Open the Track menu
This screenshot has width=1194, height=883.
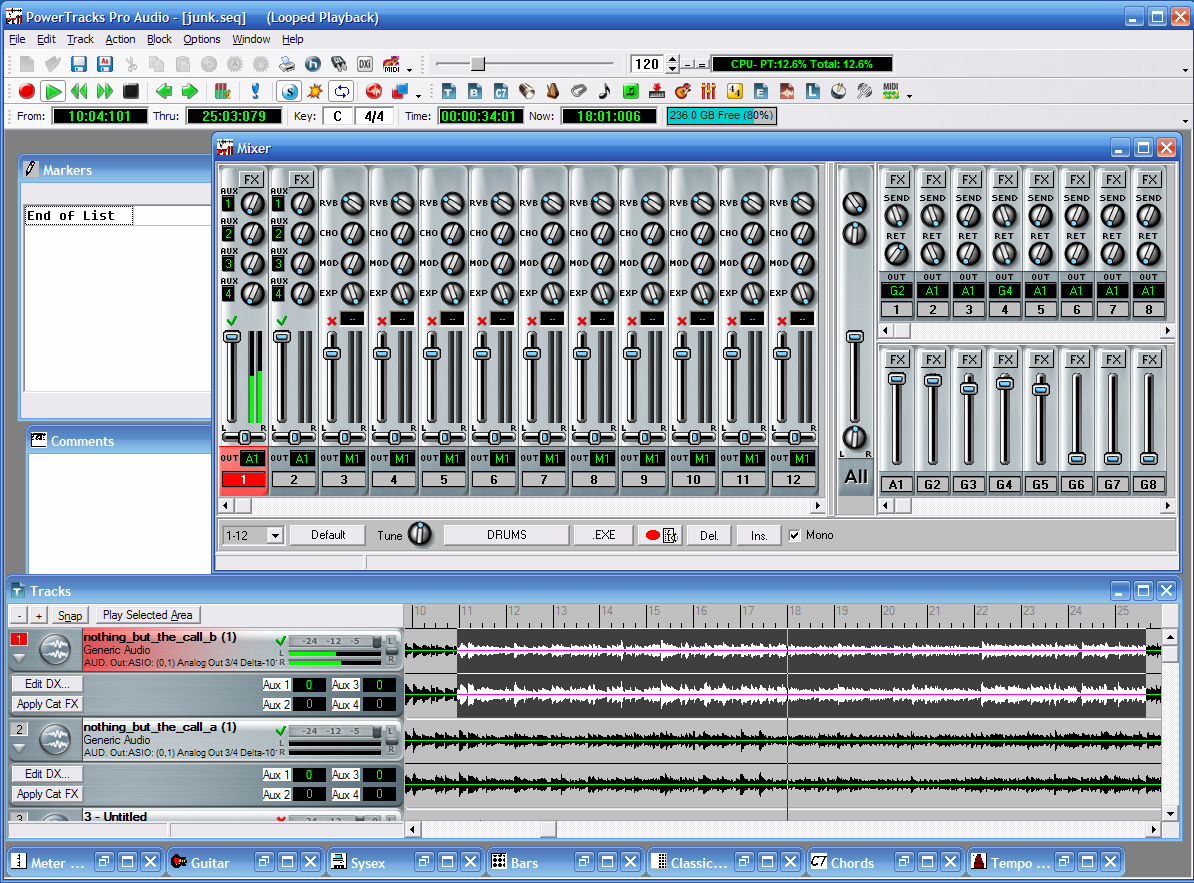click(x=80, y=39)
